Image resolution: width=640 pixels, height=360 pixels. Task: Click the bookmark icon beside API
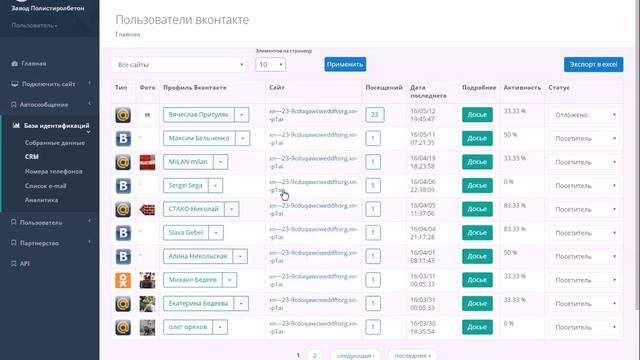coord(13,263)
